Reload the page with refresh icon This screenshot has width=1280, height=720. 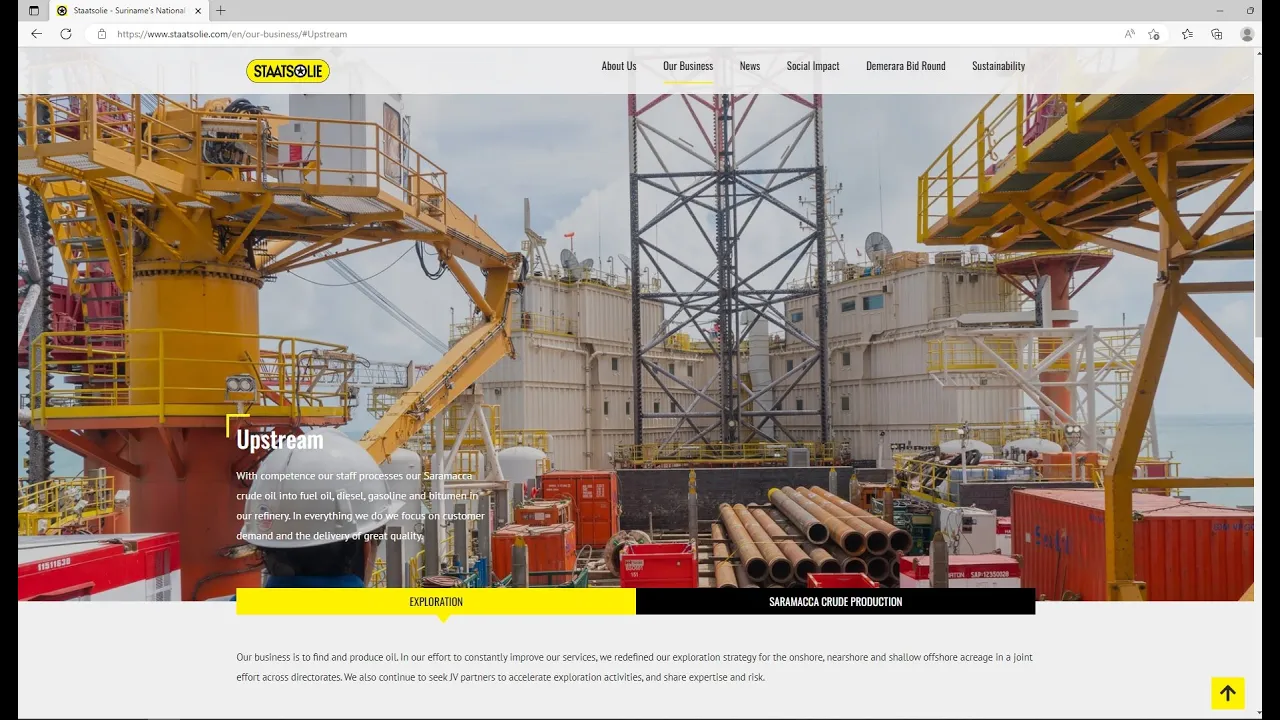[66, 34]
